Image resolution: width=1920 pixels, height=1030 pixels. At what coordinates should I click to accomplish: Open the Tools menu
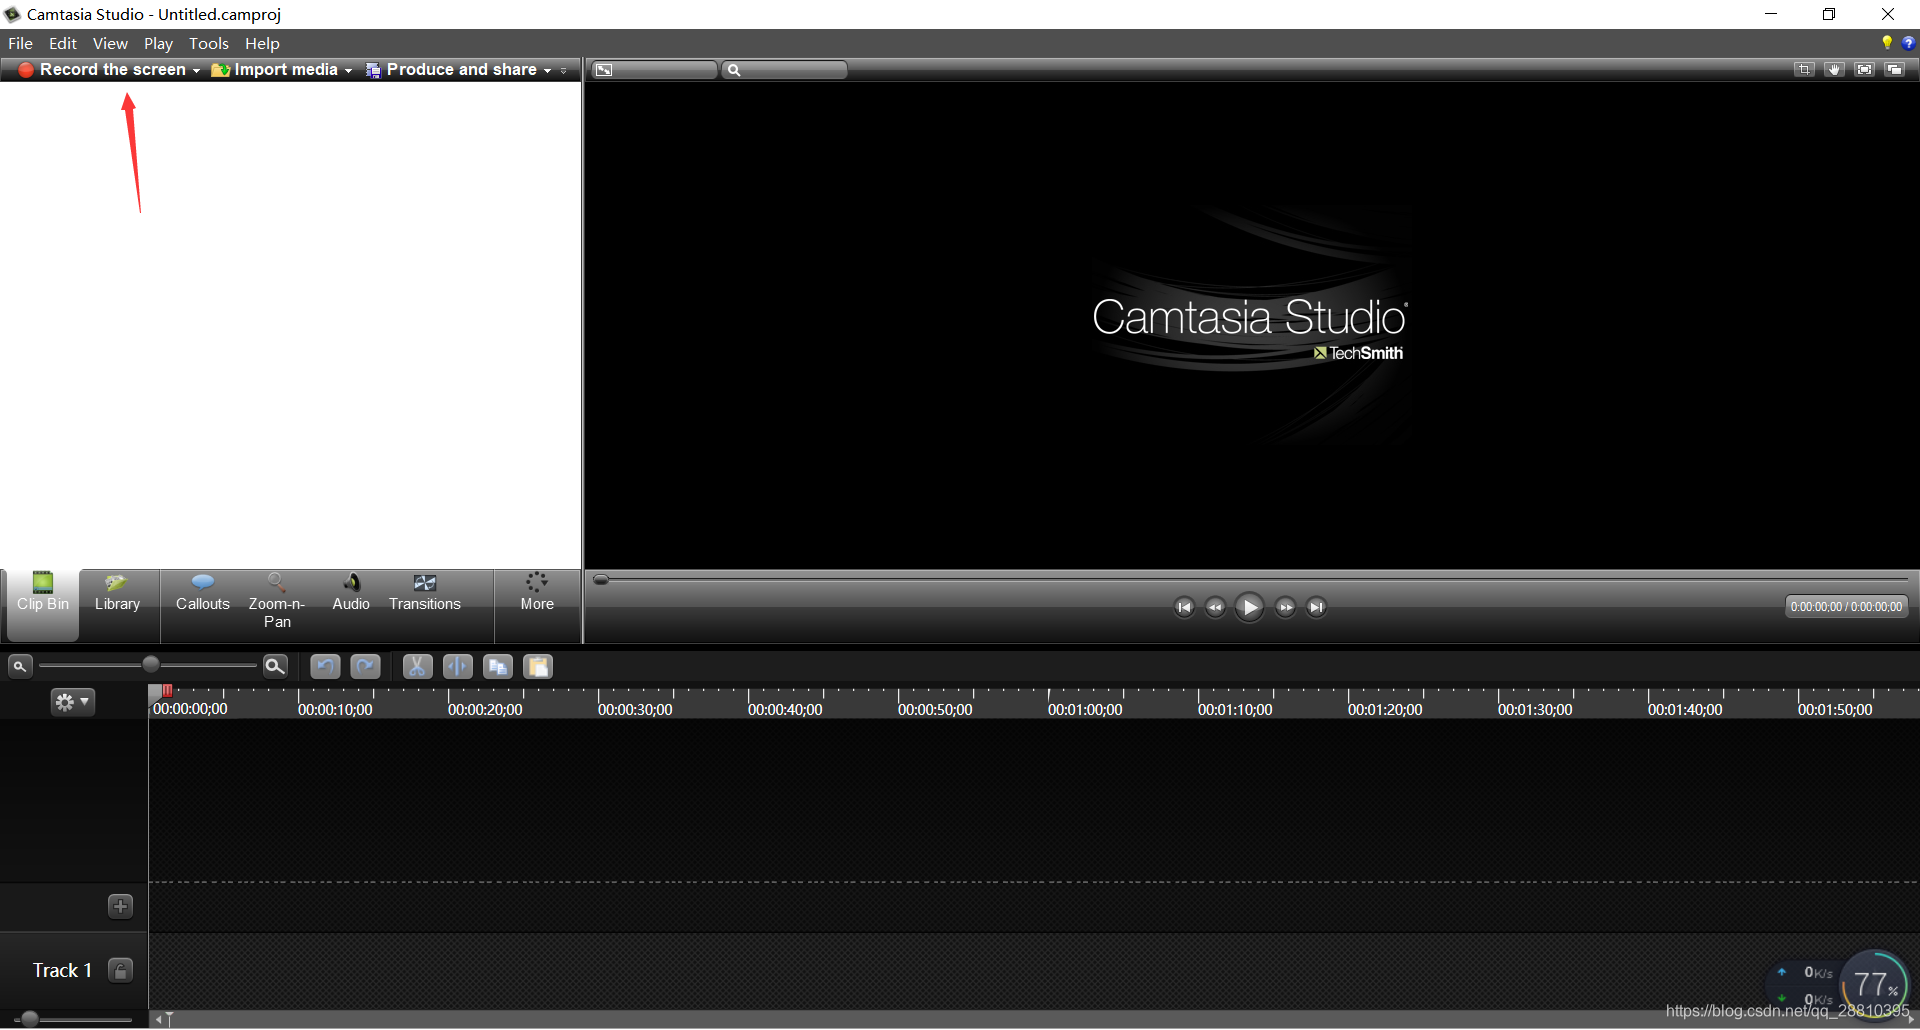click(x=209, y=44)
